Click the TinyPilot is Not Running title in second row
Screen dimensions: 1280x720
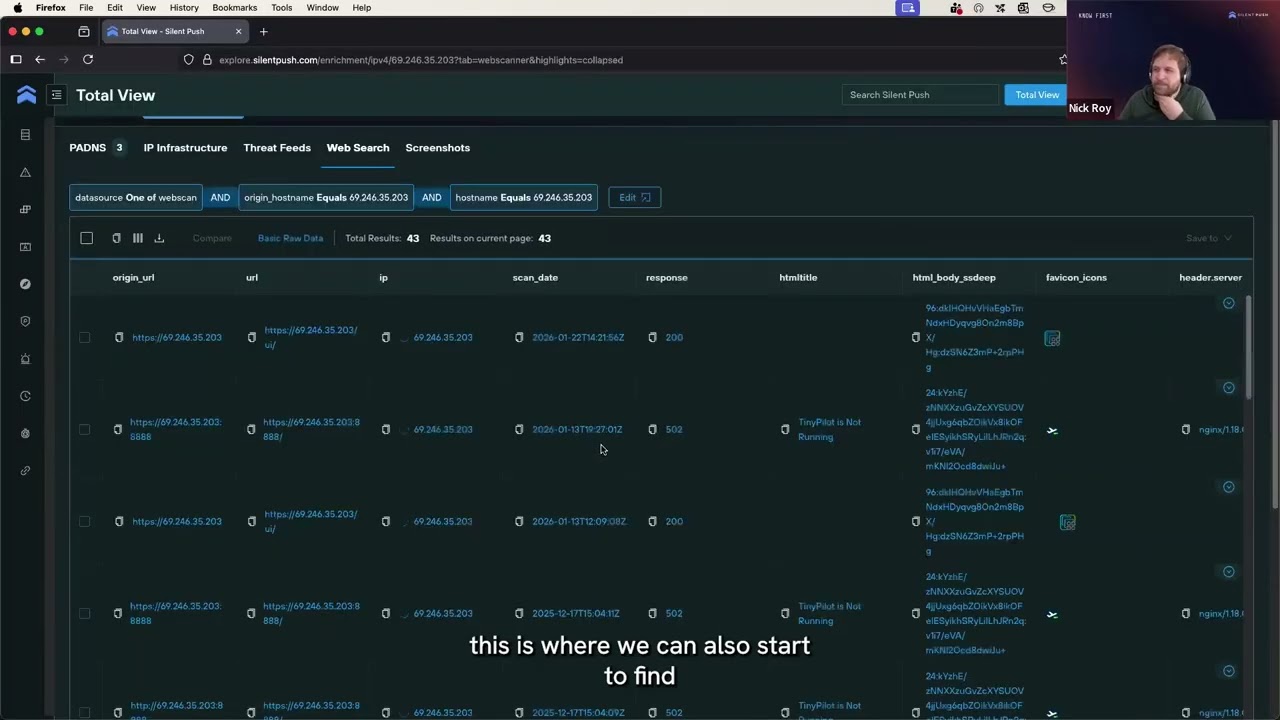[829, 429]
